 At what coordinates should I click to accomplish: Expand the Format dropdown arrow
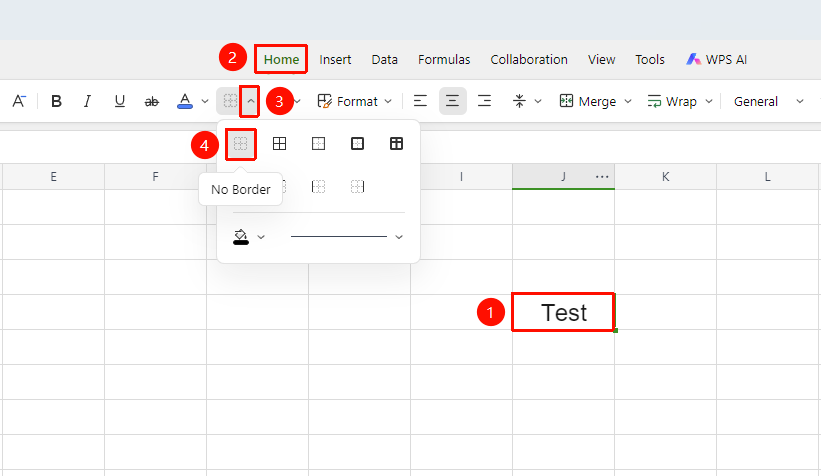pos(388,102)
